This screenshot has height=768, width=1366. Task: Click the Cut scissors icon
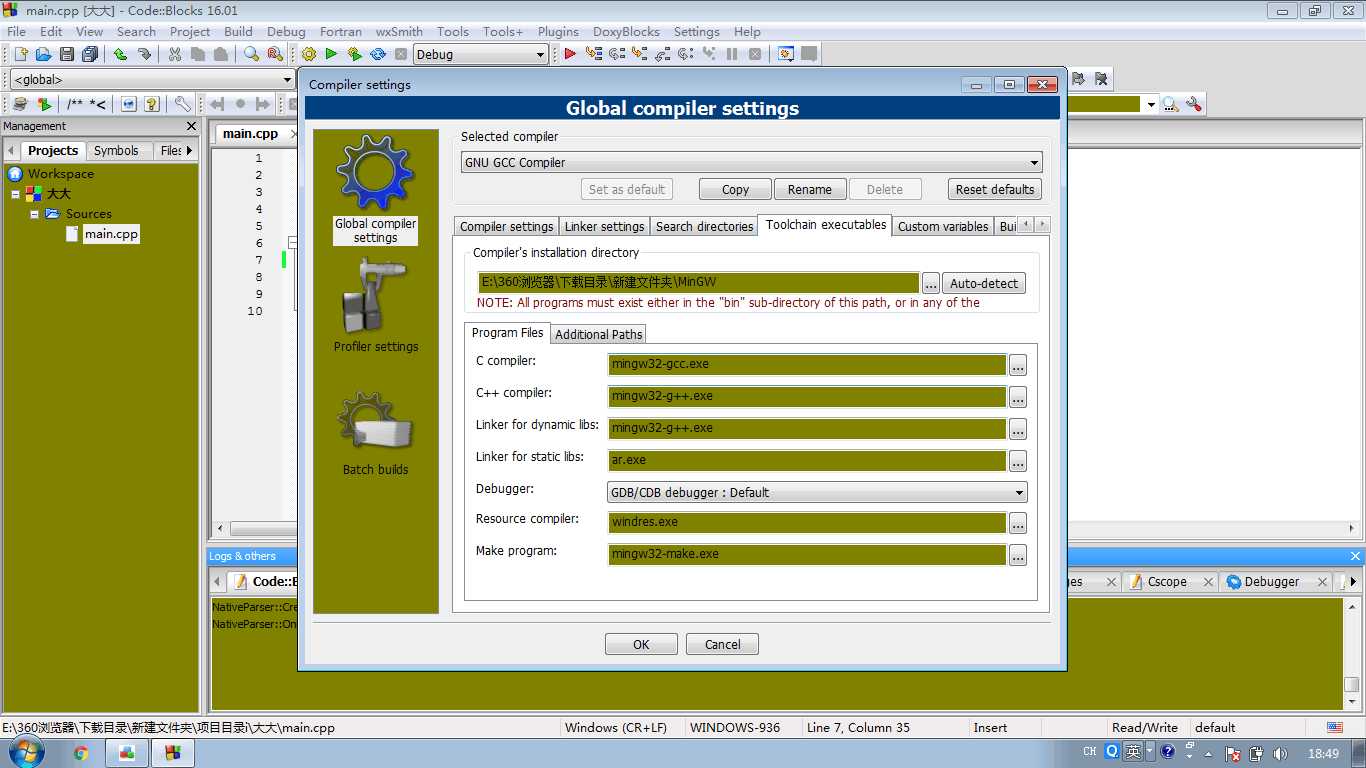(x=175, y=54)
